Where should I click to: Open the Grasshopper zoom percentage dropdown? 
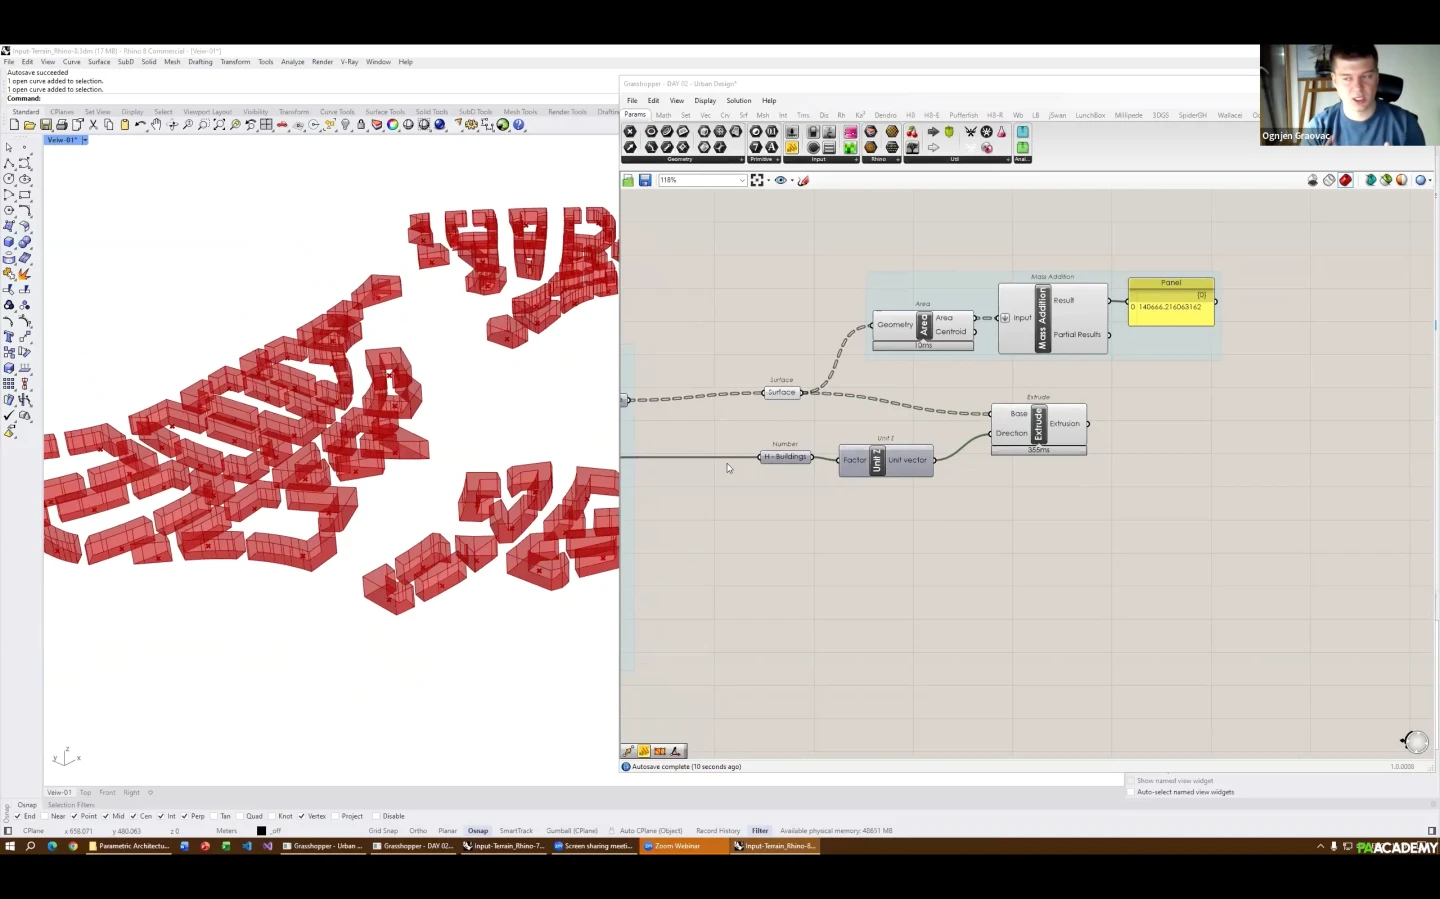click(x=742, y=180)
